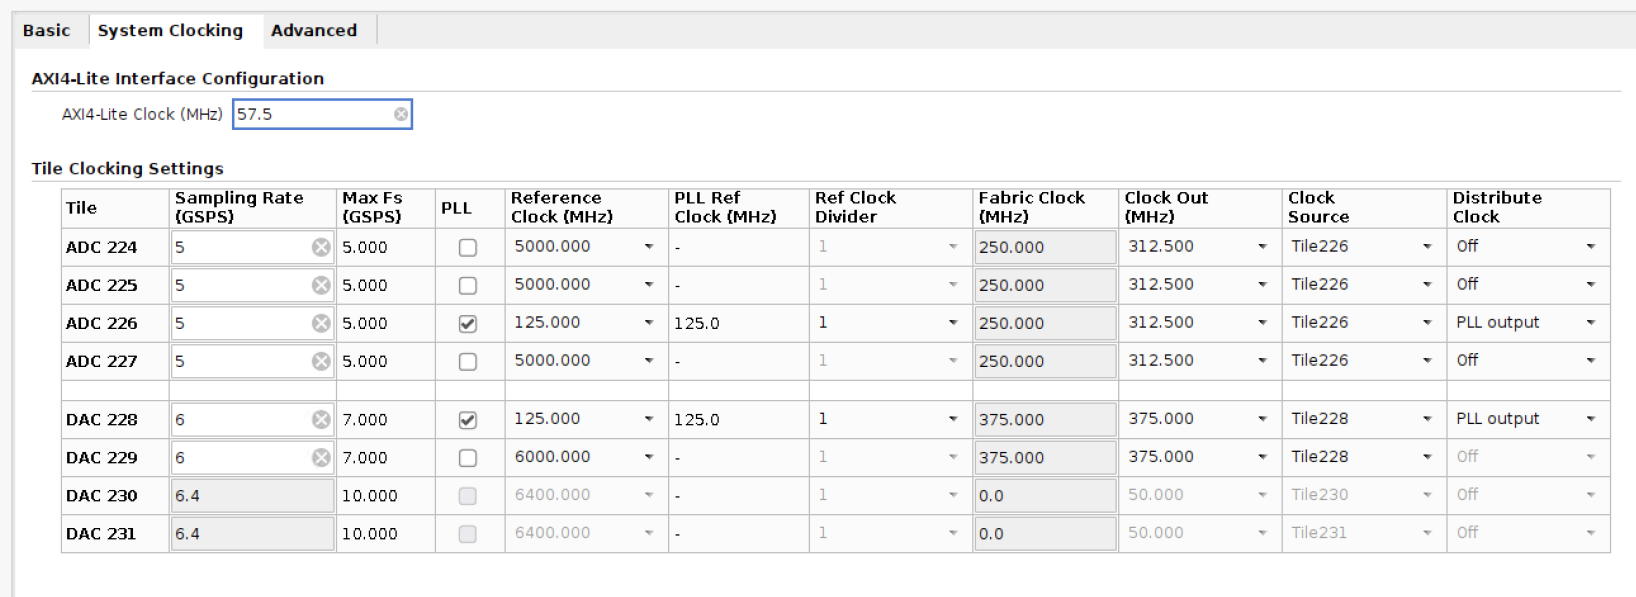The width and height of the screenshot is (1636, 597).
Task: Click the AXI4-Lite Clock input field
Action: click(x=310, y=114)
